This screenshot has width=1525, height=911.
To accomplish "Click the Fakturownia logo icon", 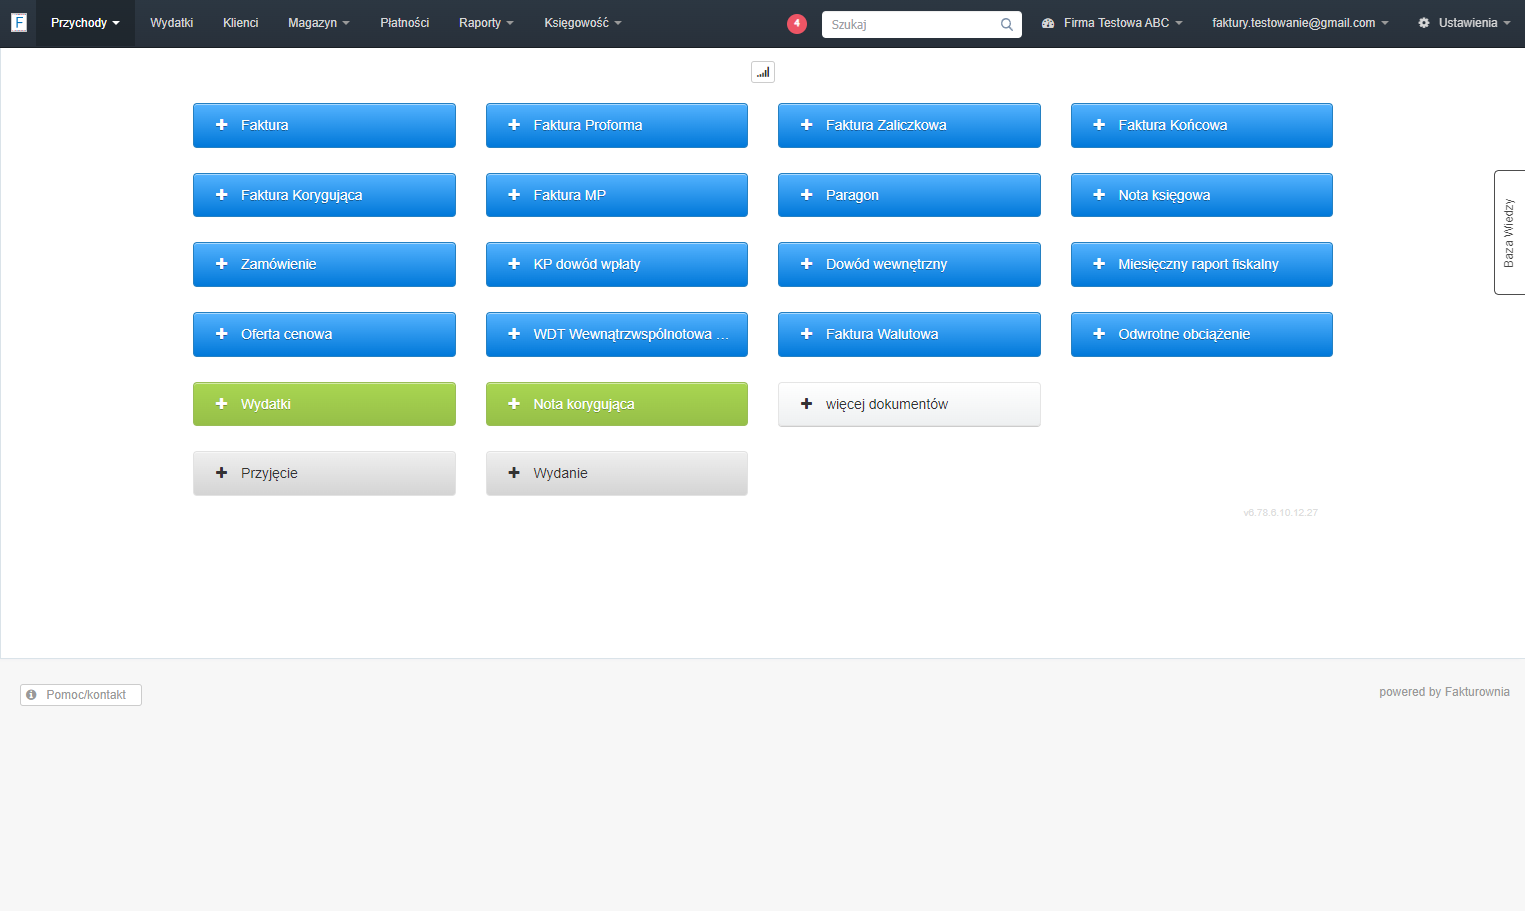I will (18, 22).
